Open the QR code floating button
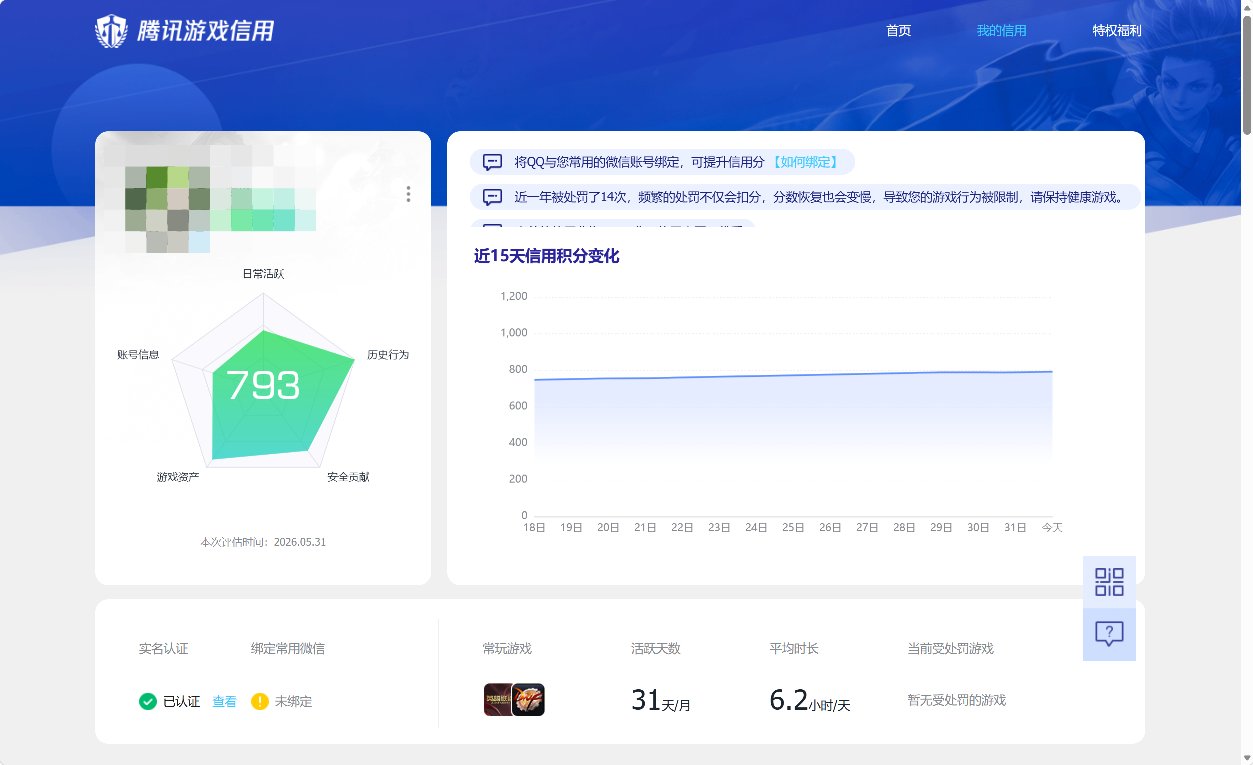Image resolution: width=1253 pixels, height=765 pixels. [1109, 582]
